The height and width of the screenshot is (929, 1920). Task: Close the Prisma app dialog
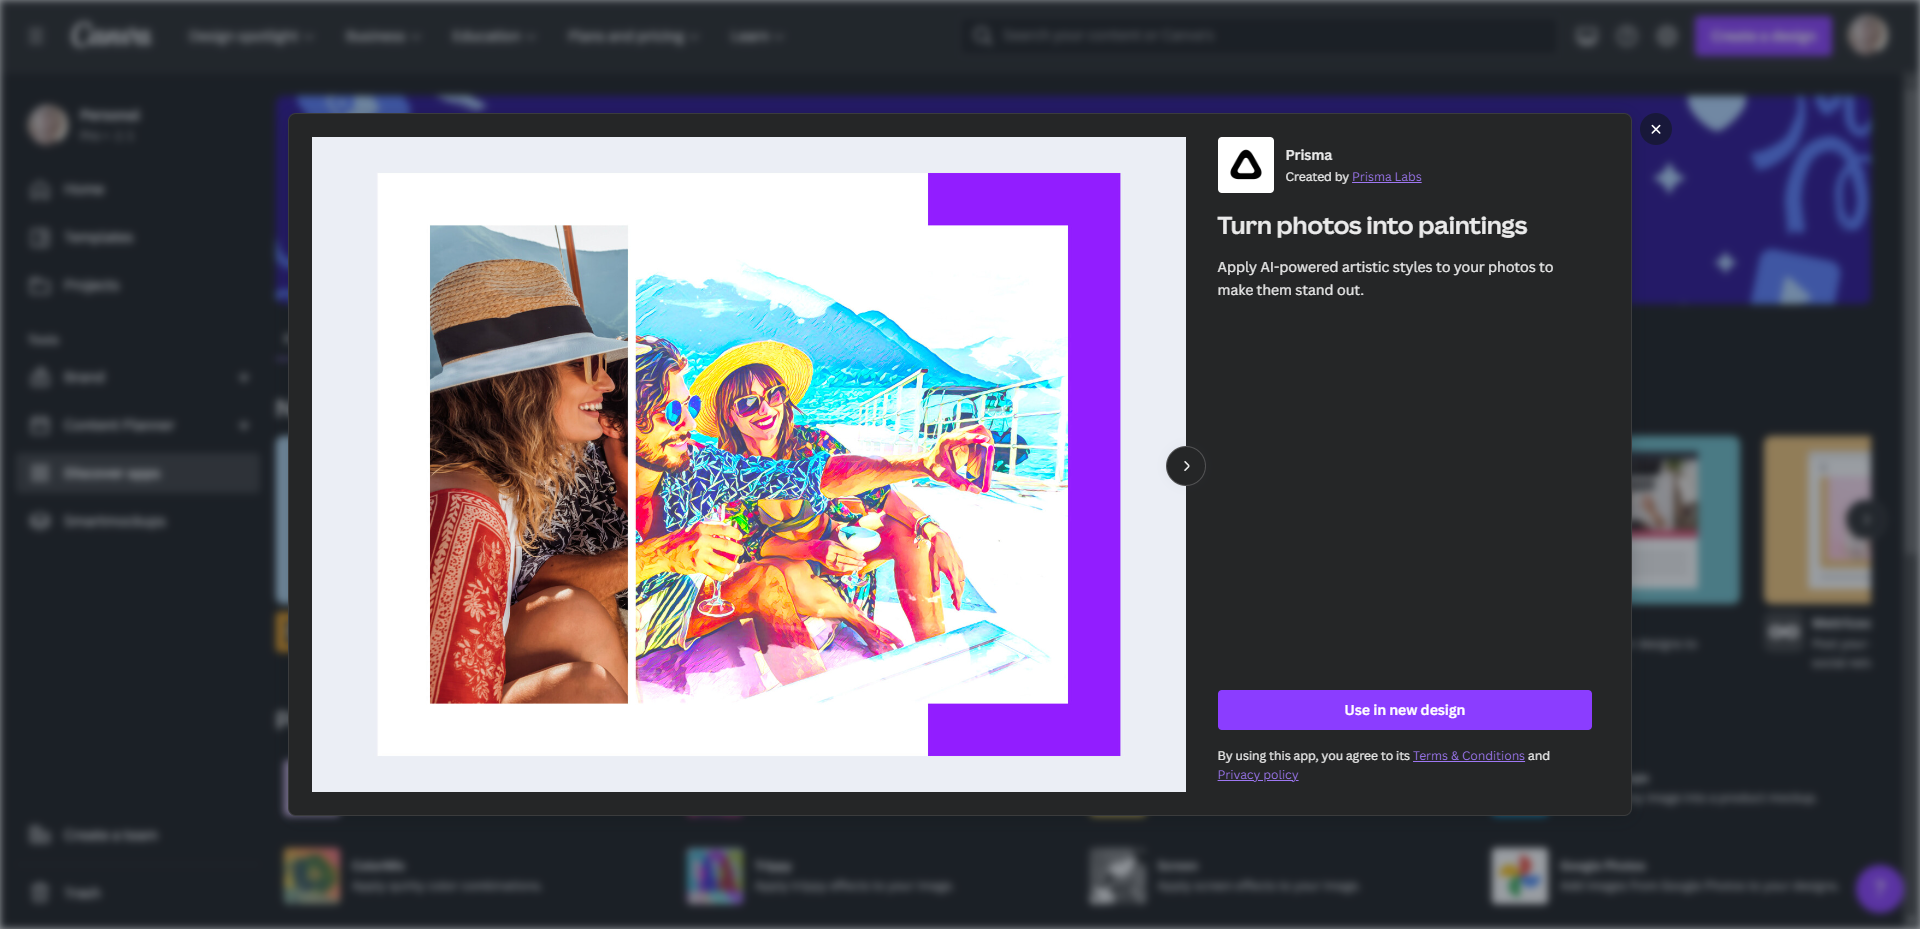pos(1656,129)
